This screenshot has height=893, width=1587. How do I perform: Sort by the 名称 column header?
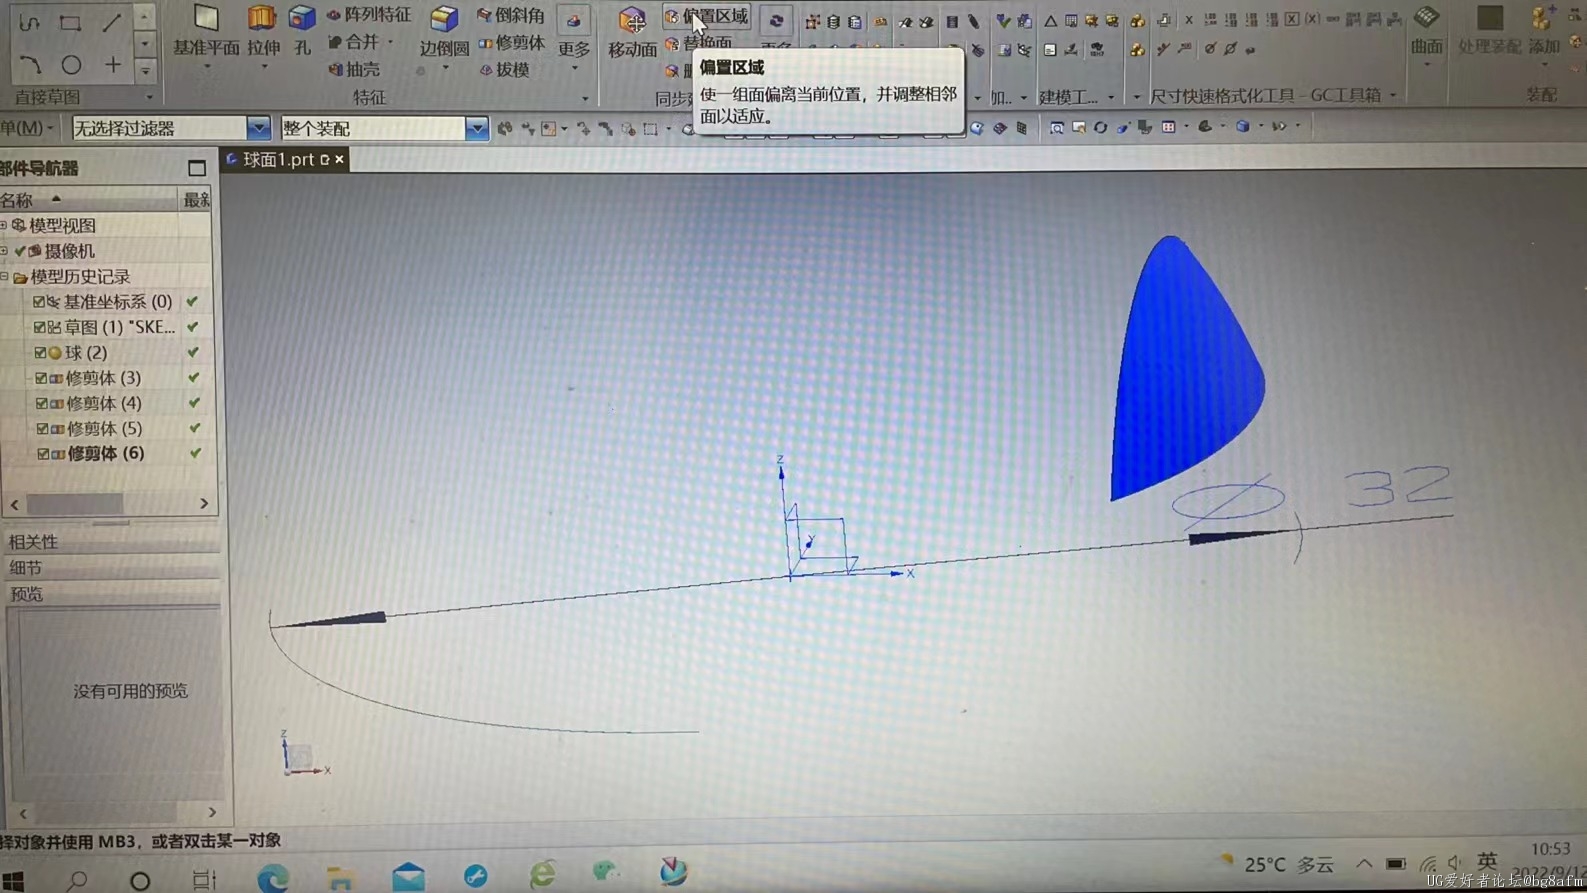tap(88, 200)
